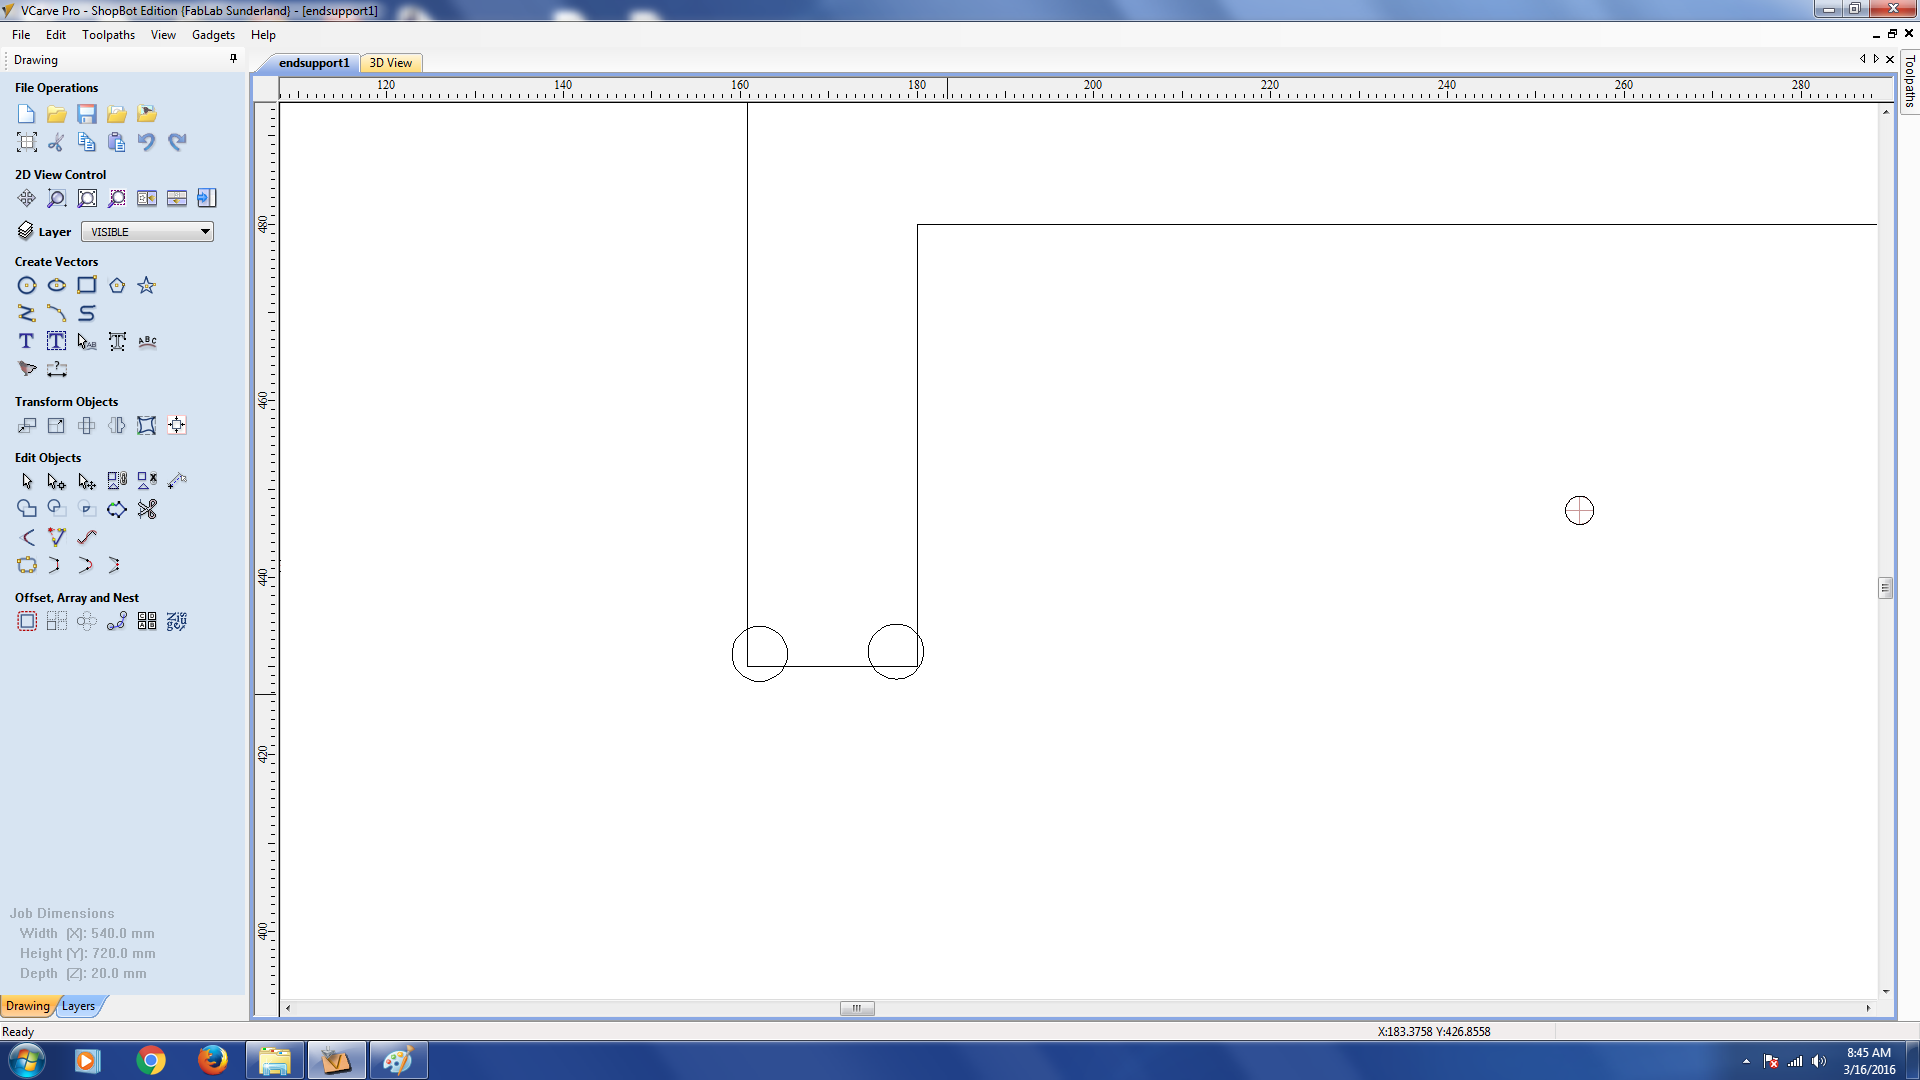The image size is (1920, 1080).
Task: Select Text within bounding box tool
Action: pyautogui.click(x=57, y=342)
